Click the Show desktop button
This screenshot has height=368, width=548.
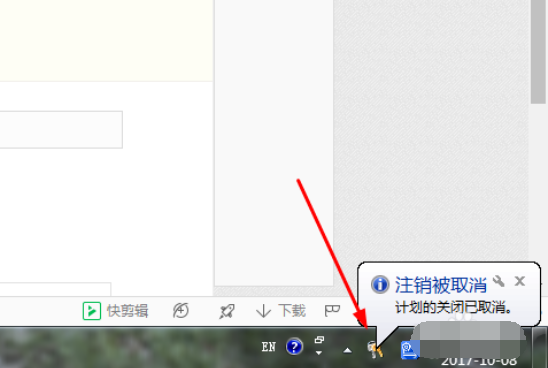tap(540, 347)
